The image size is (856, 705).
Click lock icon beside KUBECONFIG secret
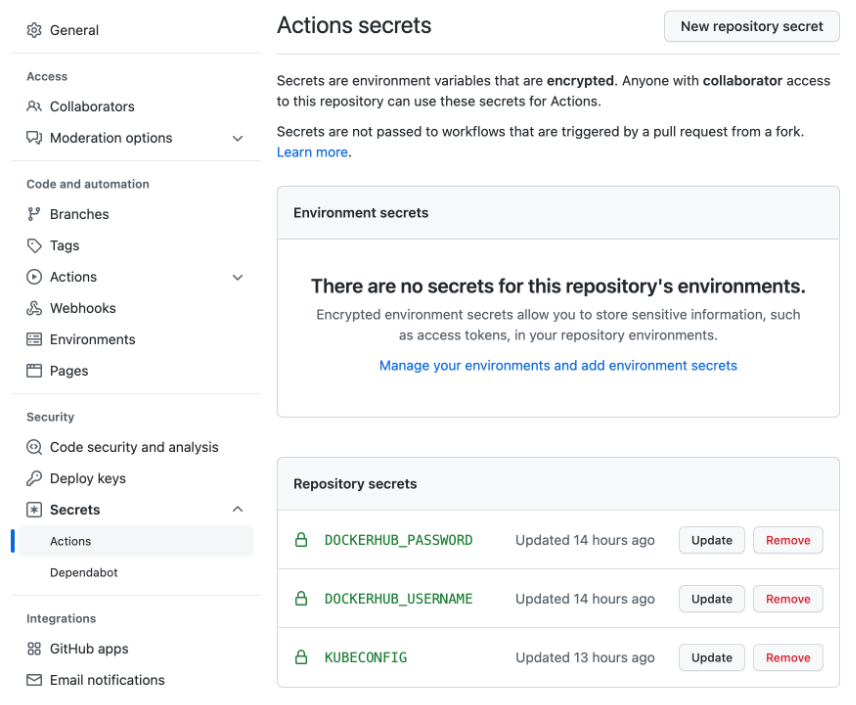(300, 657)
